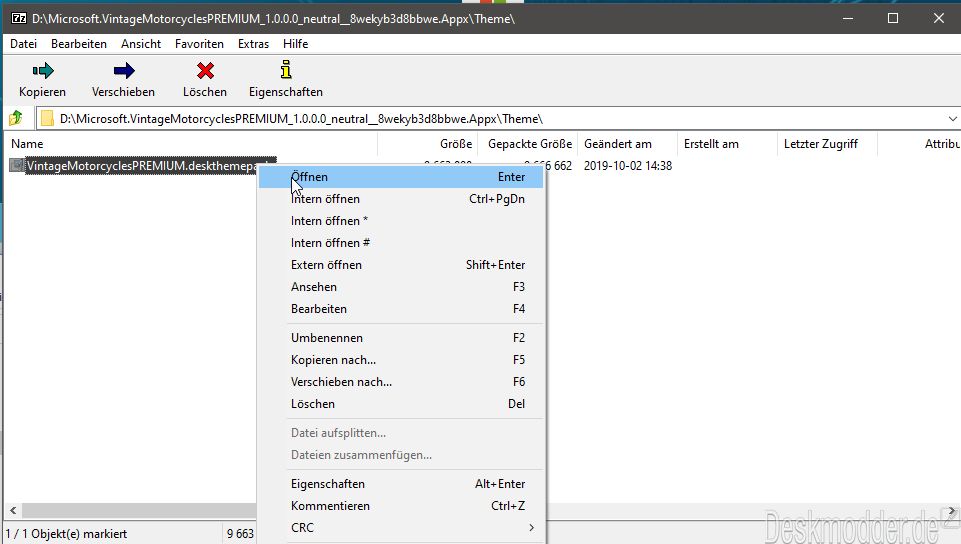Open the Bearbeiten menu

coord(78,44)
